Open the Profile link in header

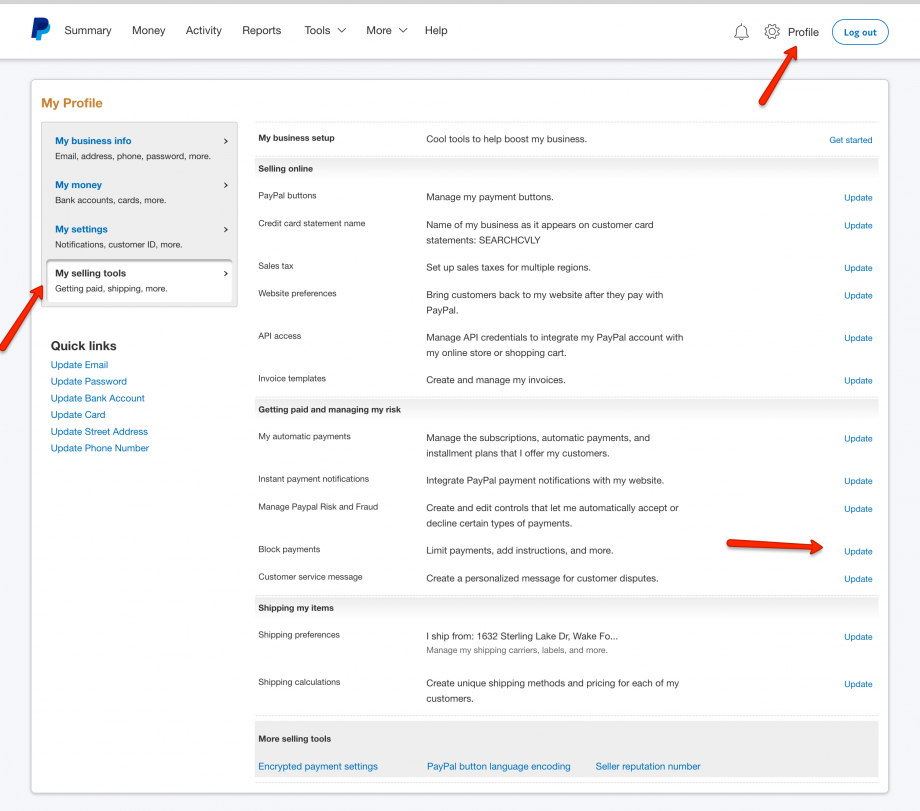point(803,32)
